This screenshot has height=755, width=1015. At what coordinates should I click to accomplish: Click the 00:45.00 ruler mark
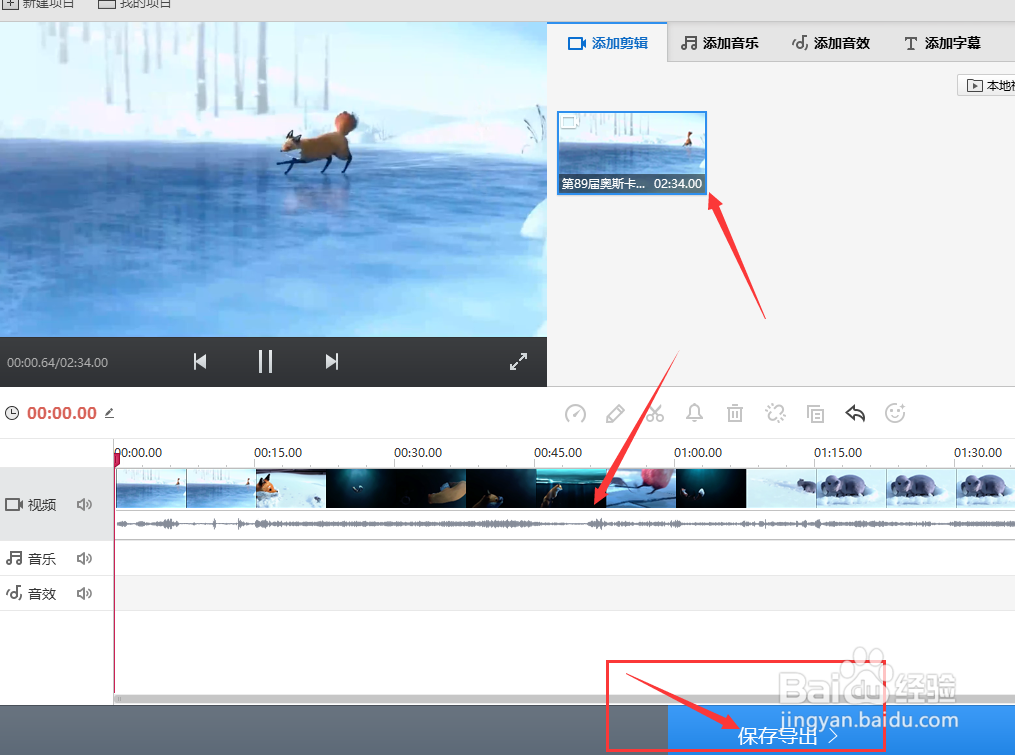[558, 453]
